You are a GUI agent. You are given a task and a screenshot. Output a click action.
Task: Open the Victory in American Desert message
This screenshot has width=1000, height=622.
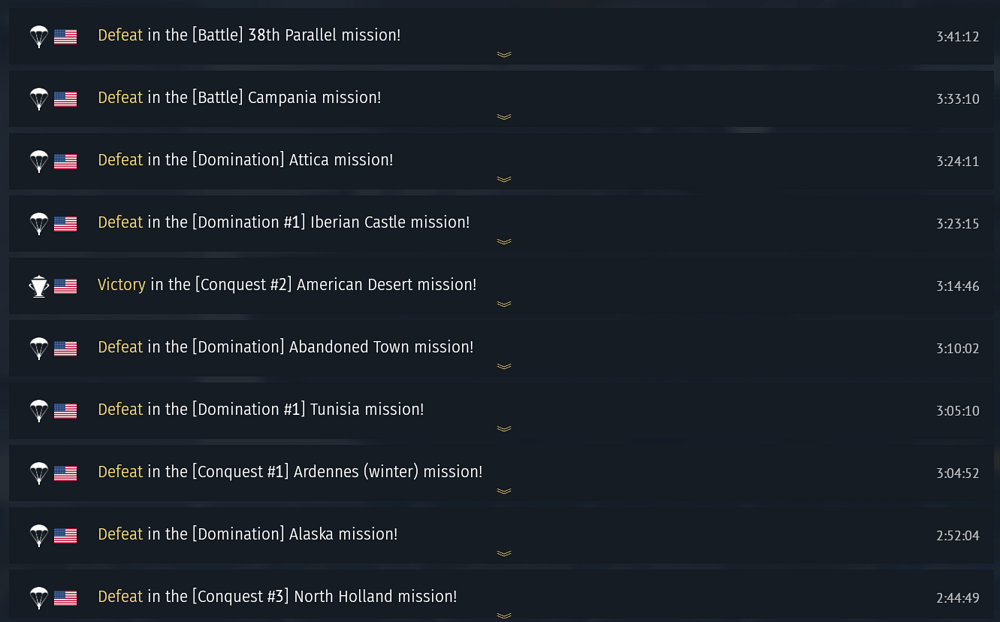coord(287,285)
